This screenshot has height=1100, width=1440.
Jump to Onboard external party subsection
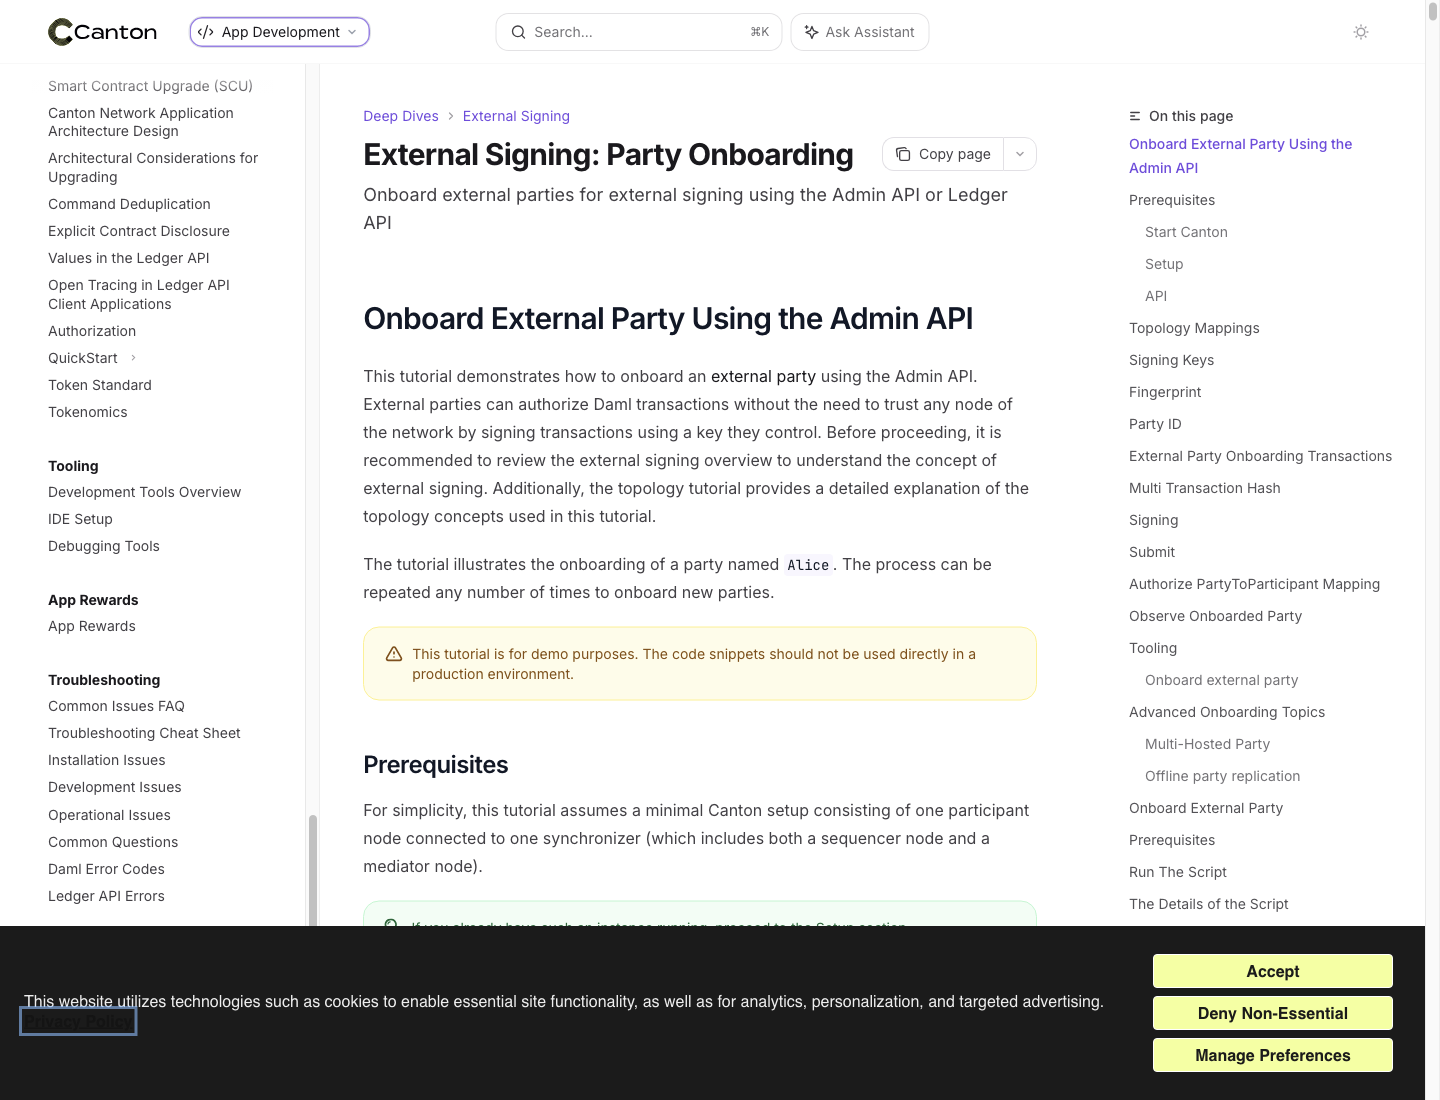pyautogui.click(x=1221, y=680)
